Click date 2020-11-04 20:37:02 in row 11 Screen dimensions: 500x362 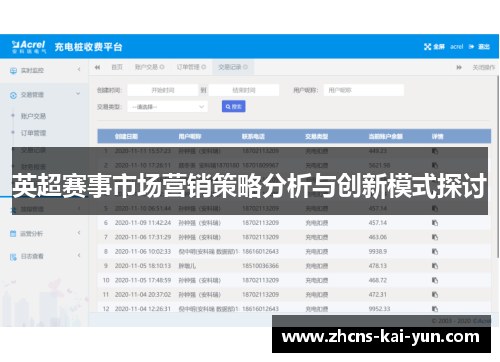click(x=143, y=295)
